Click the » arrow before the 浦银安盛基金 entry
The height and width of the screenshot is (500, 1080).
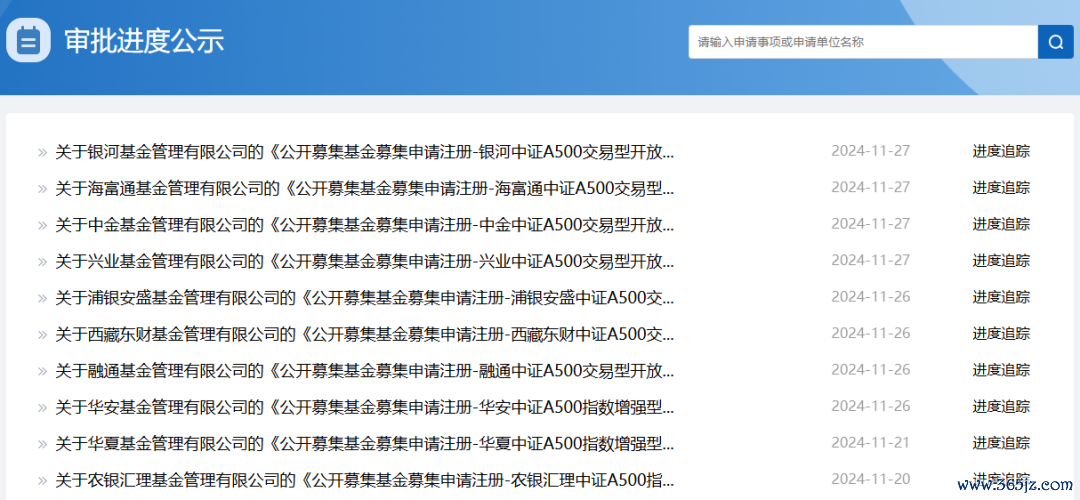point(42,299)
